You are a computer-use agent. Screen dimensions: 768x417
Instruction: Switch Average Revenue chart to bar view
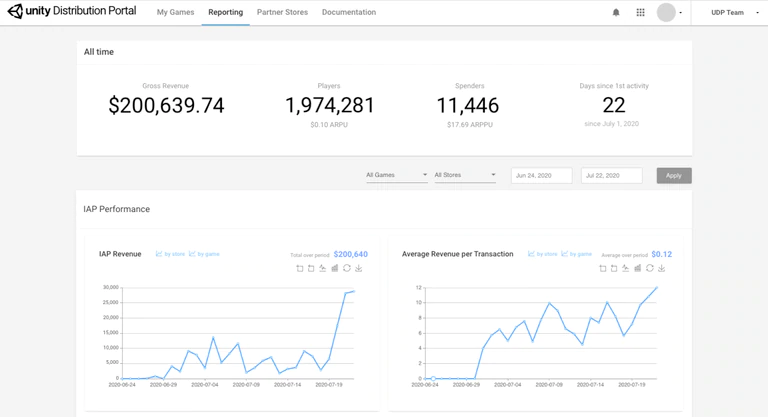click(637, 268)
